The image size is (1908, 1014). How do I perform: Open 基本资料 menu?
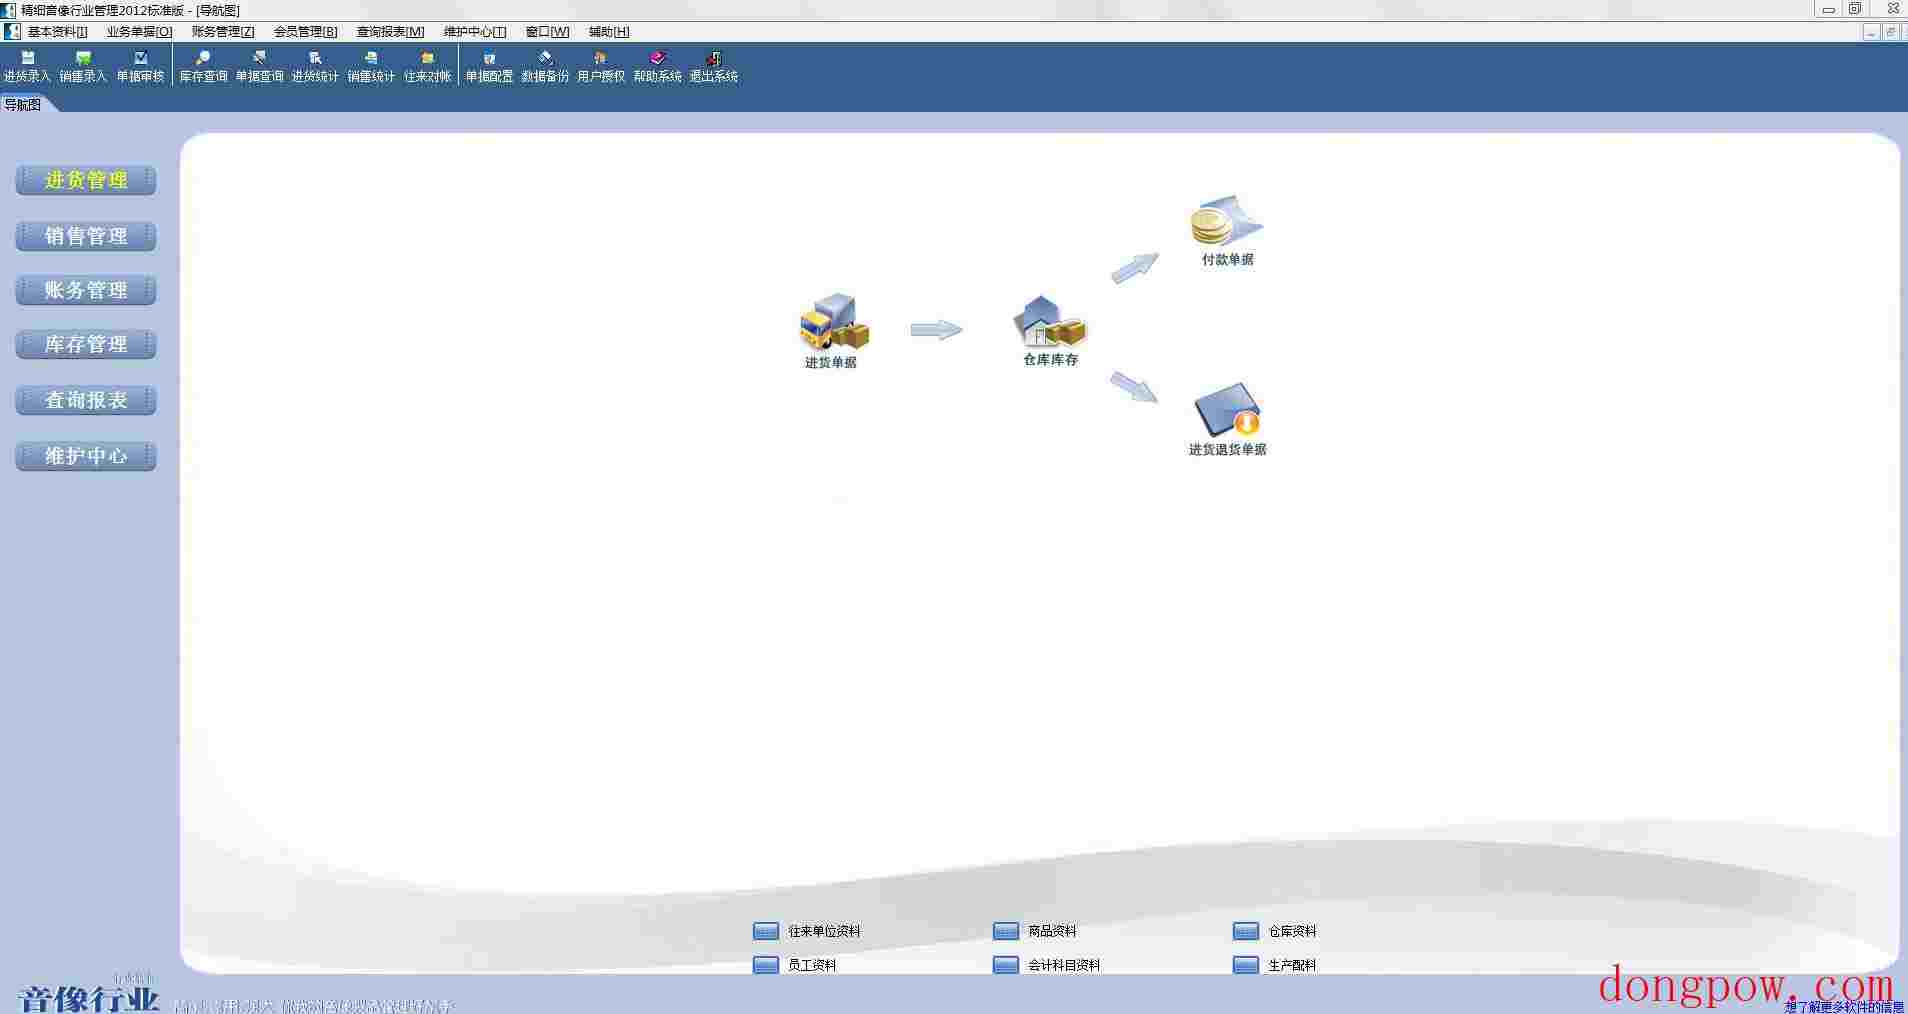[x=58, y=32]
